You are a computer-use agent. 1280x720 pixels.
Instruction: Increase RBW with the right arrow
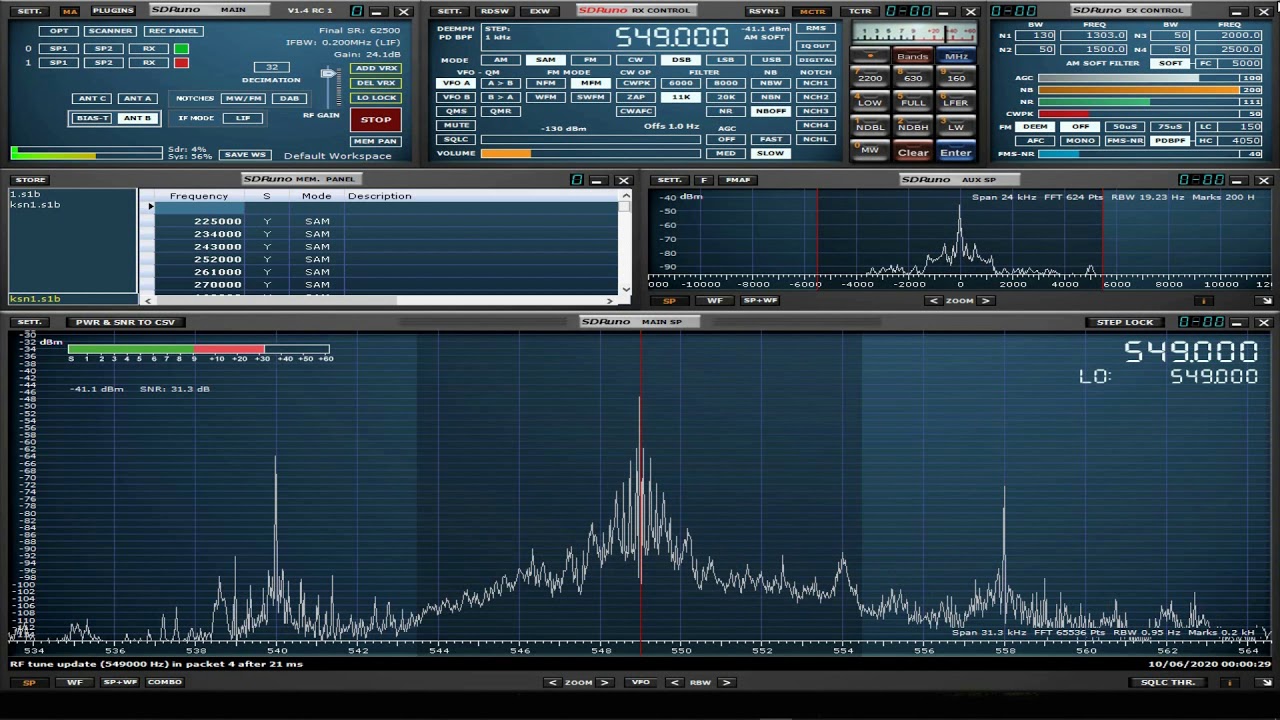tap(726, 682)
